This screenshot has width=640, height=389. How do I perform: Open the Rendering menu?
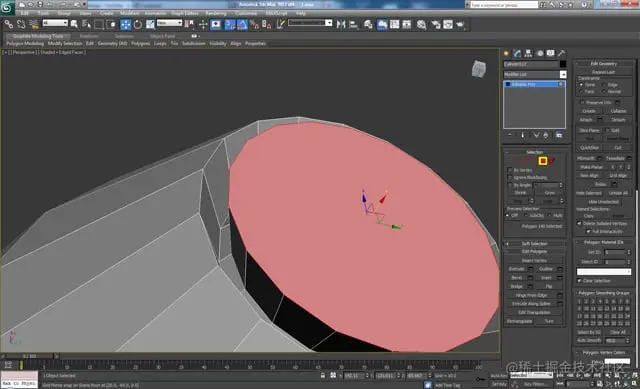pyautogui.click(x=216, y=13)
